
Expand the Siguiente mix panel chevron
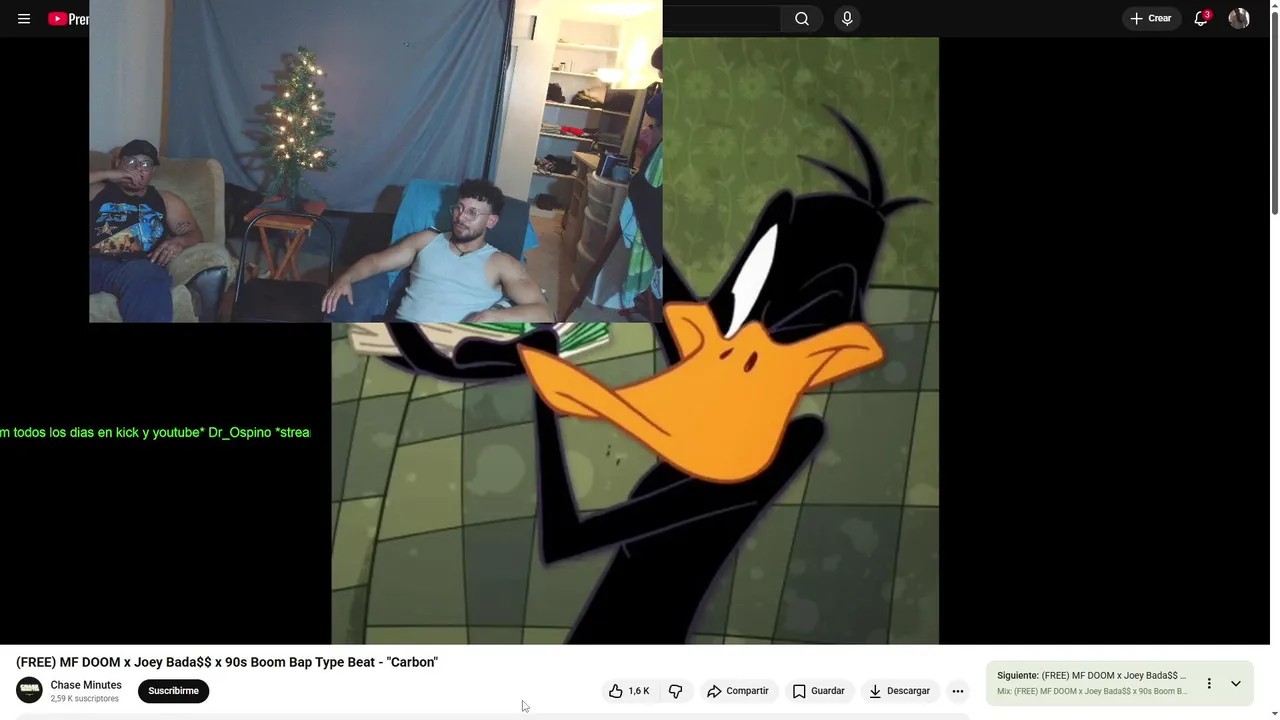click(1236, 684)
